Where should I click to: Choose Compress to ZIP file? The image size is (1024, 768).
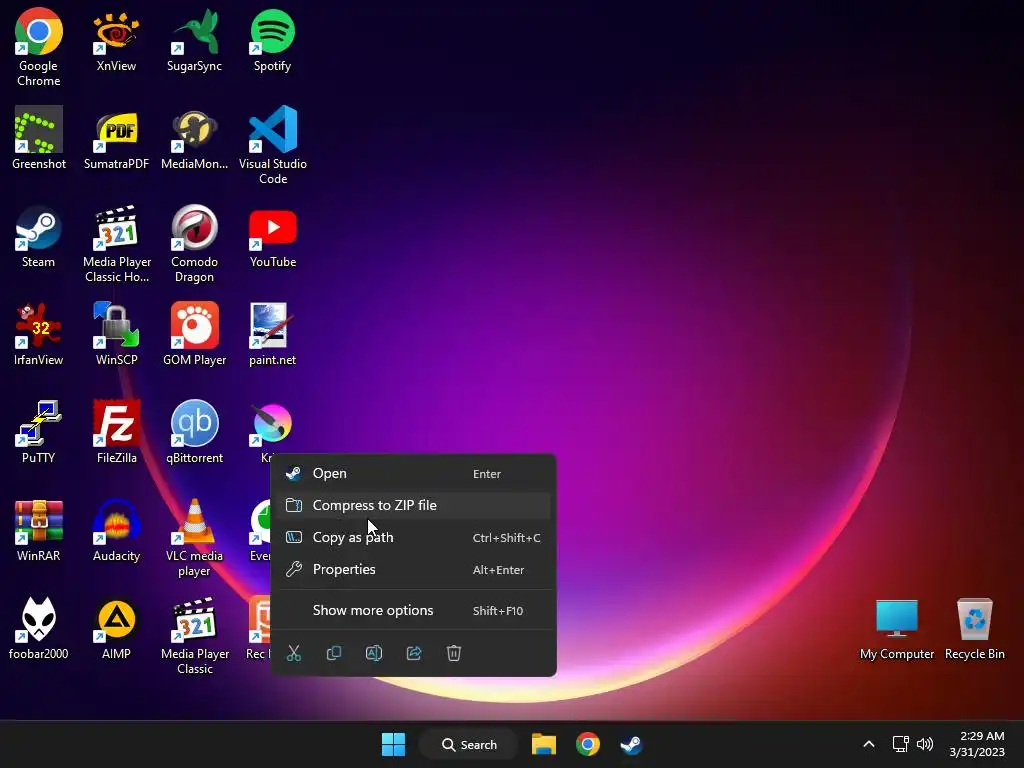click(413, 505)
